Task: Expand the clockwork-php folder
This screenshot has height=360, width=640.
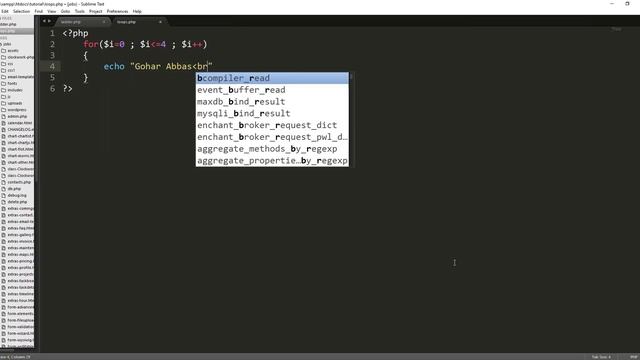Action: coord(18,57)
